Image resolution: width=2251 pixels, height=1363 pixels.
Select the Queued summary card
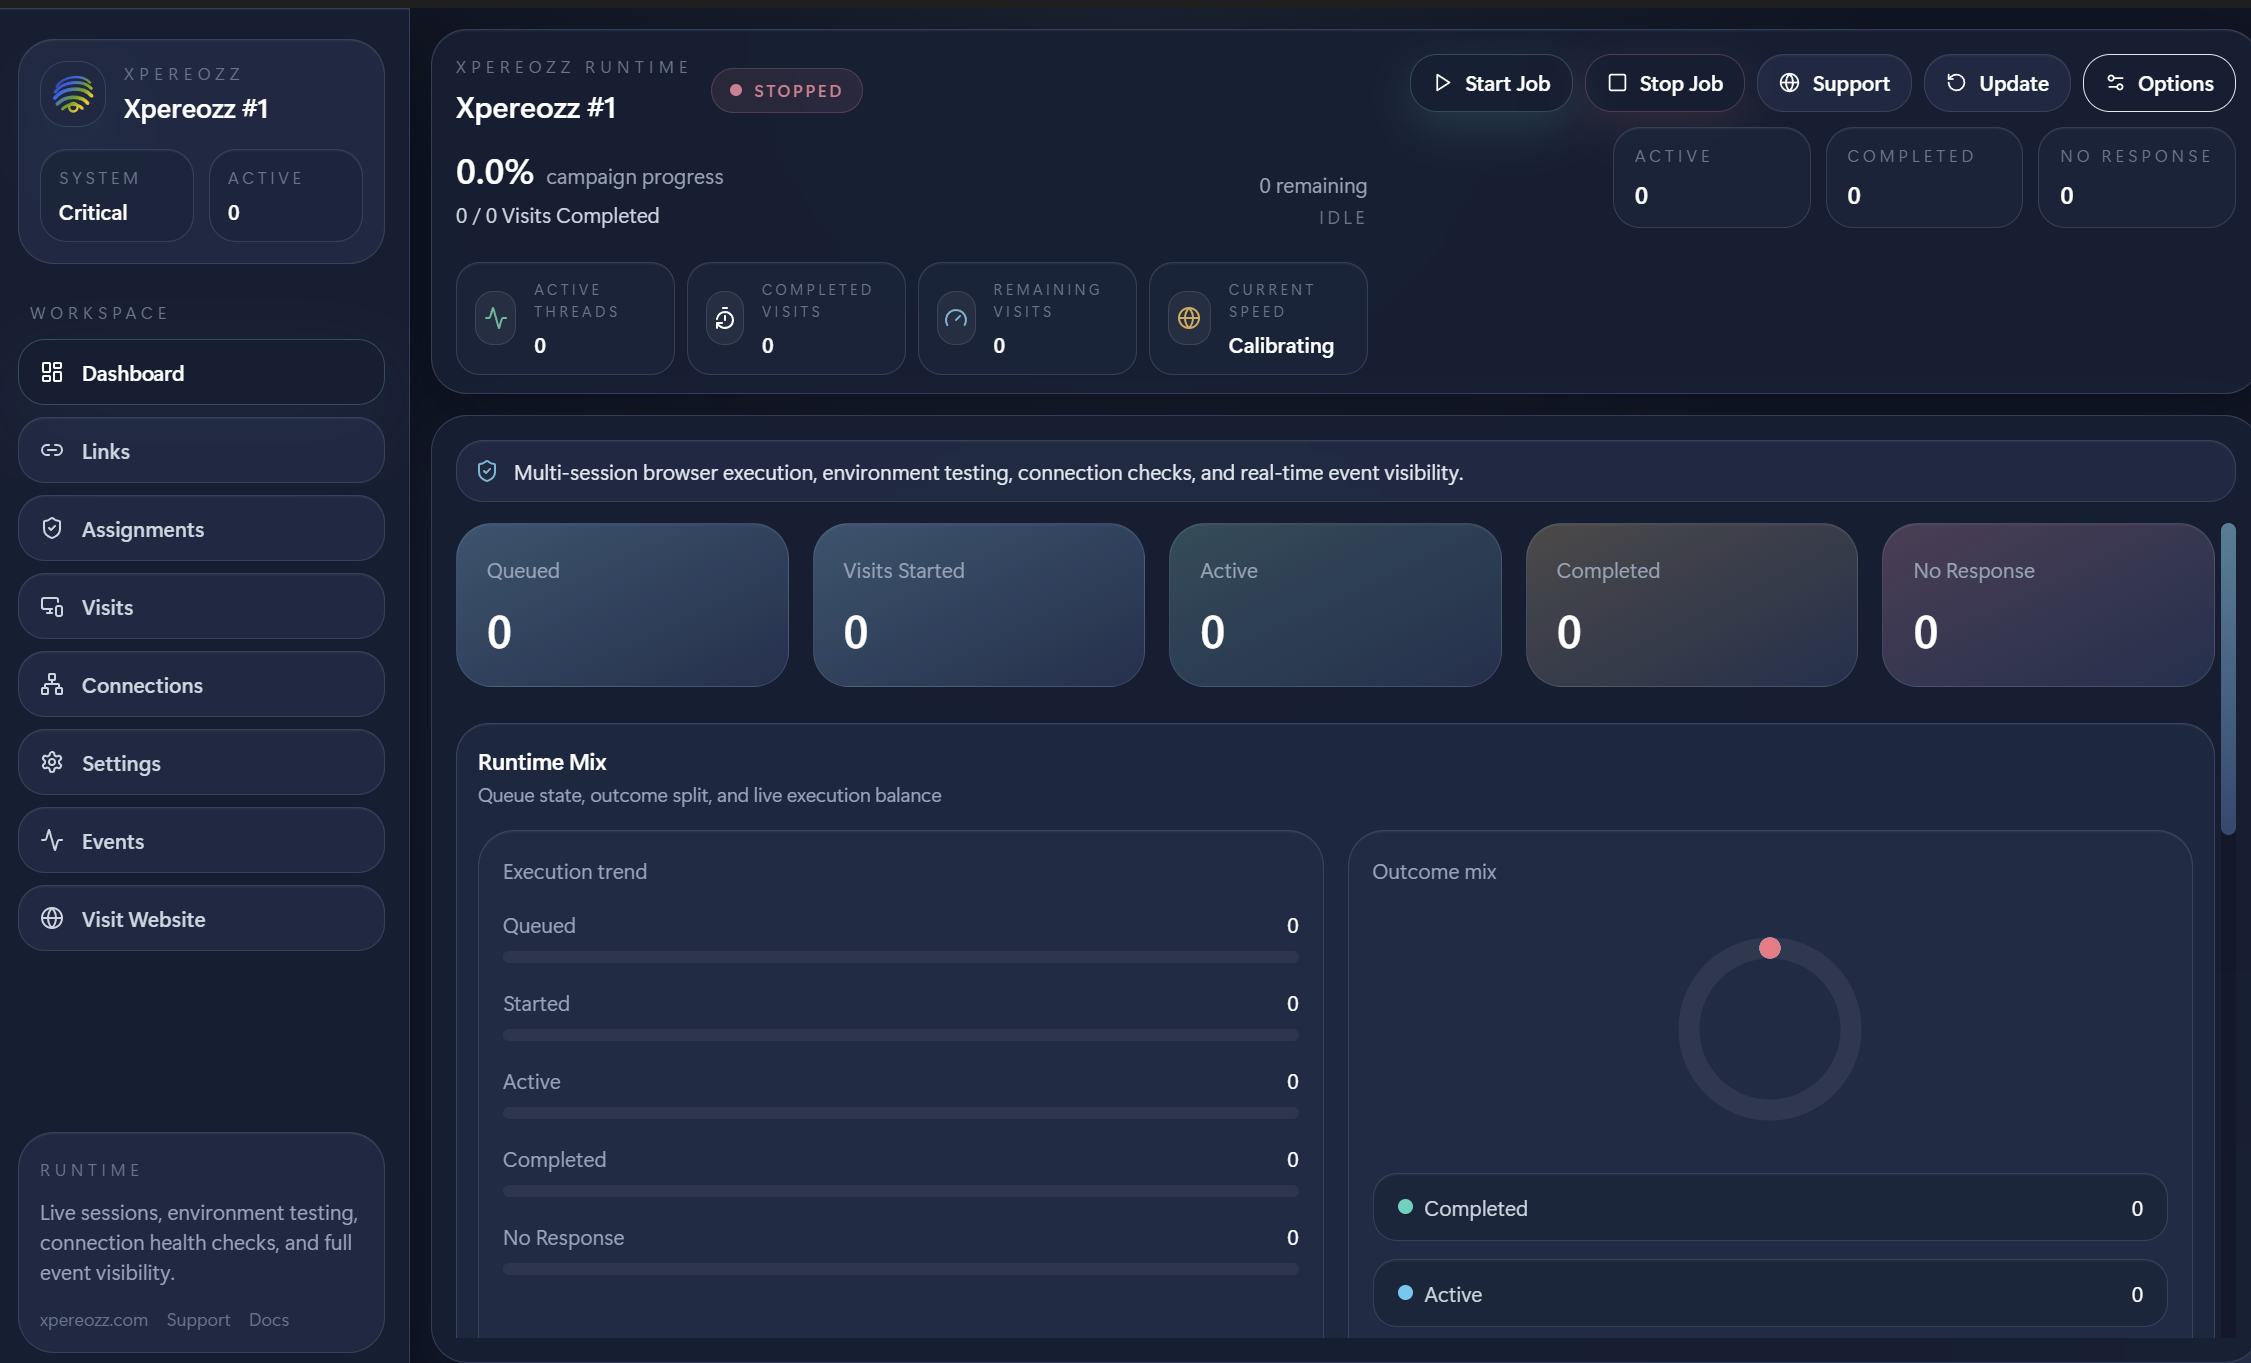click(622, 605)
